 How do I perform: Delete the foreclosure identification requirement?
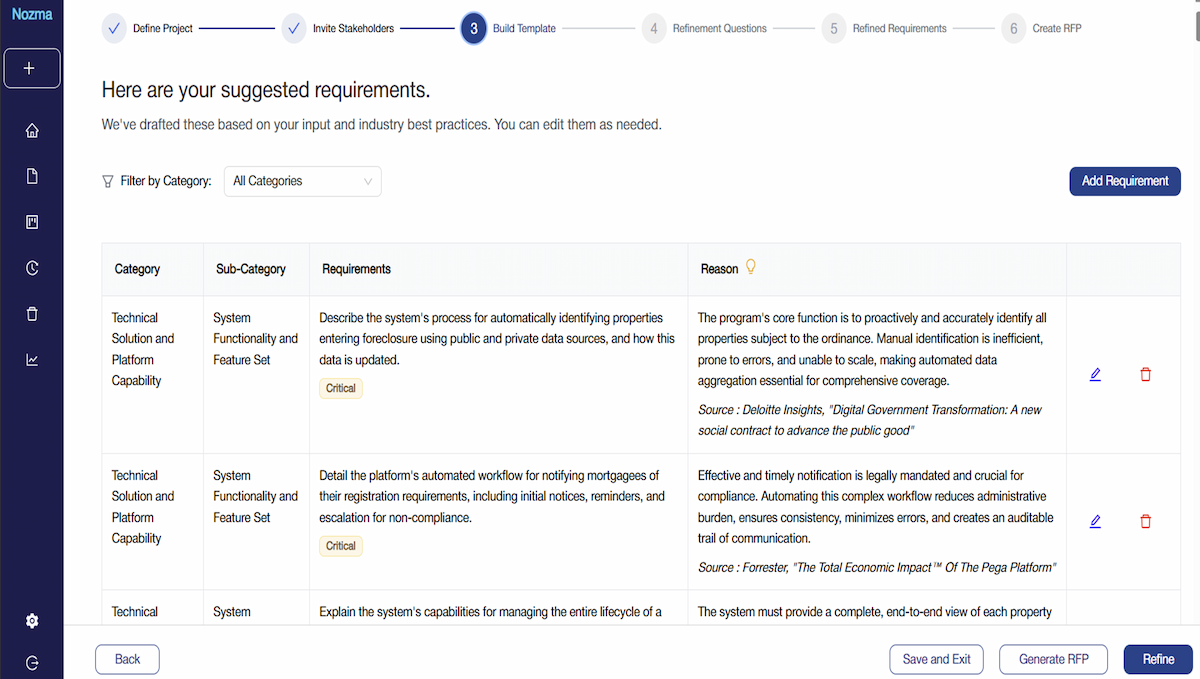coord(1146,375)
